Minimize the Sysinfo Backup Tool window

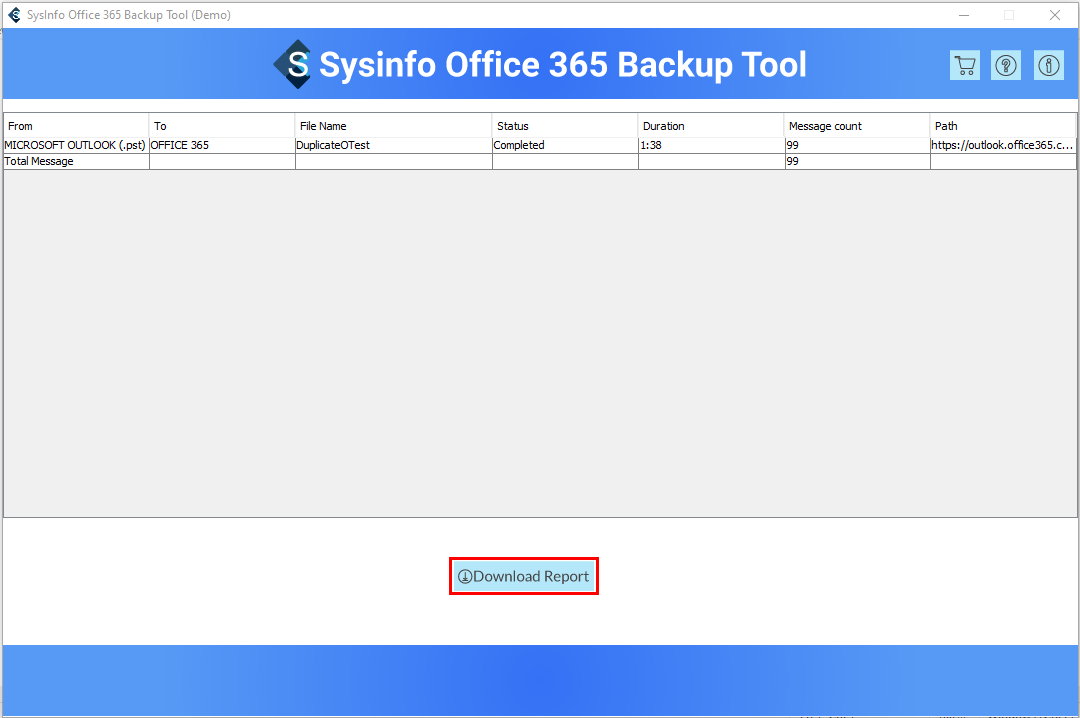click(964, 15)
